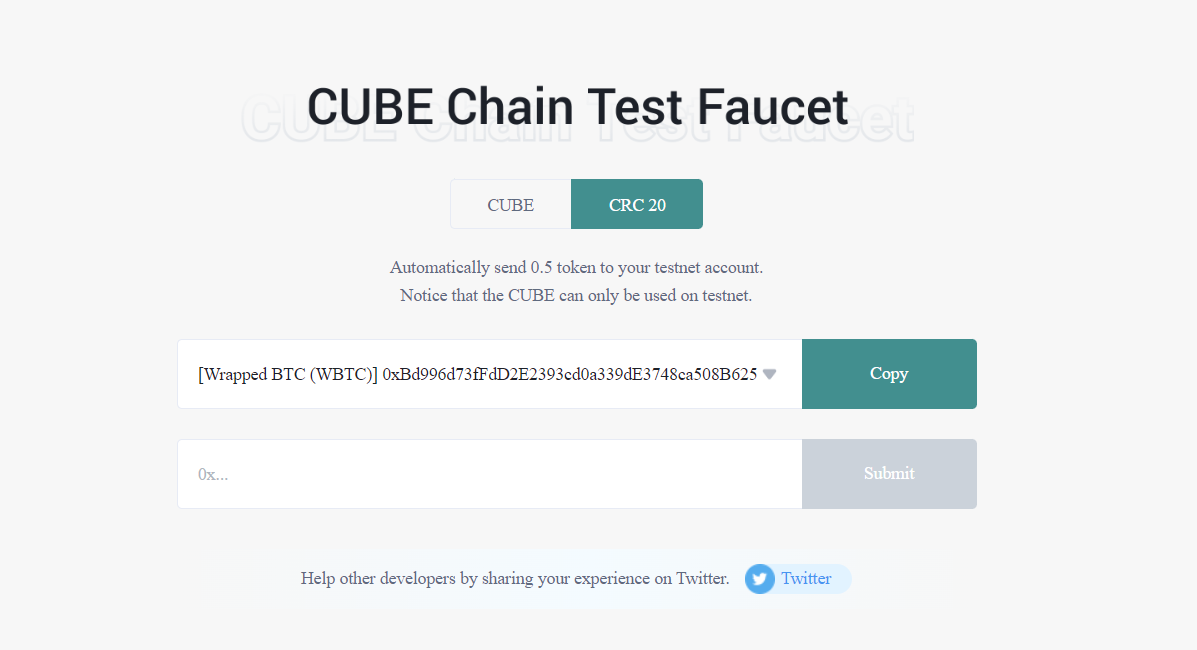Viewport: 1197px width, 650px height.
Task: Click the CUBE Chain Test Faucet heading
Action: pos(577,107)
